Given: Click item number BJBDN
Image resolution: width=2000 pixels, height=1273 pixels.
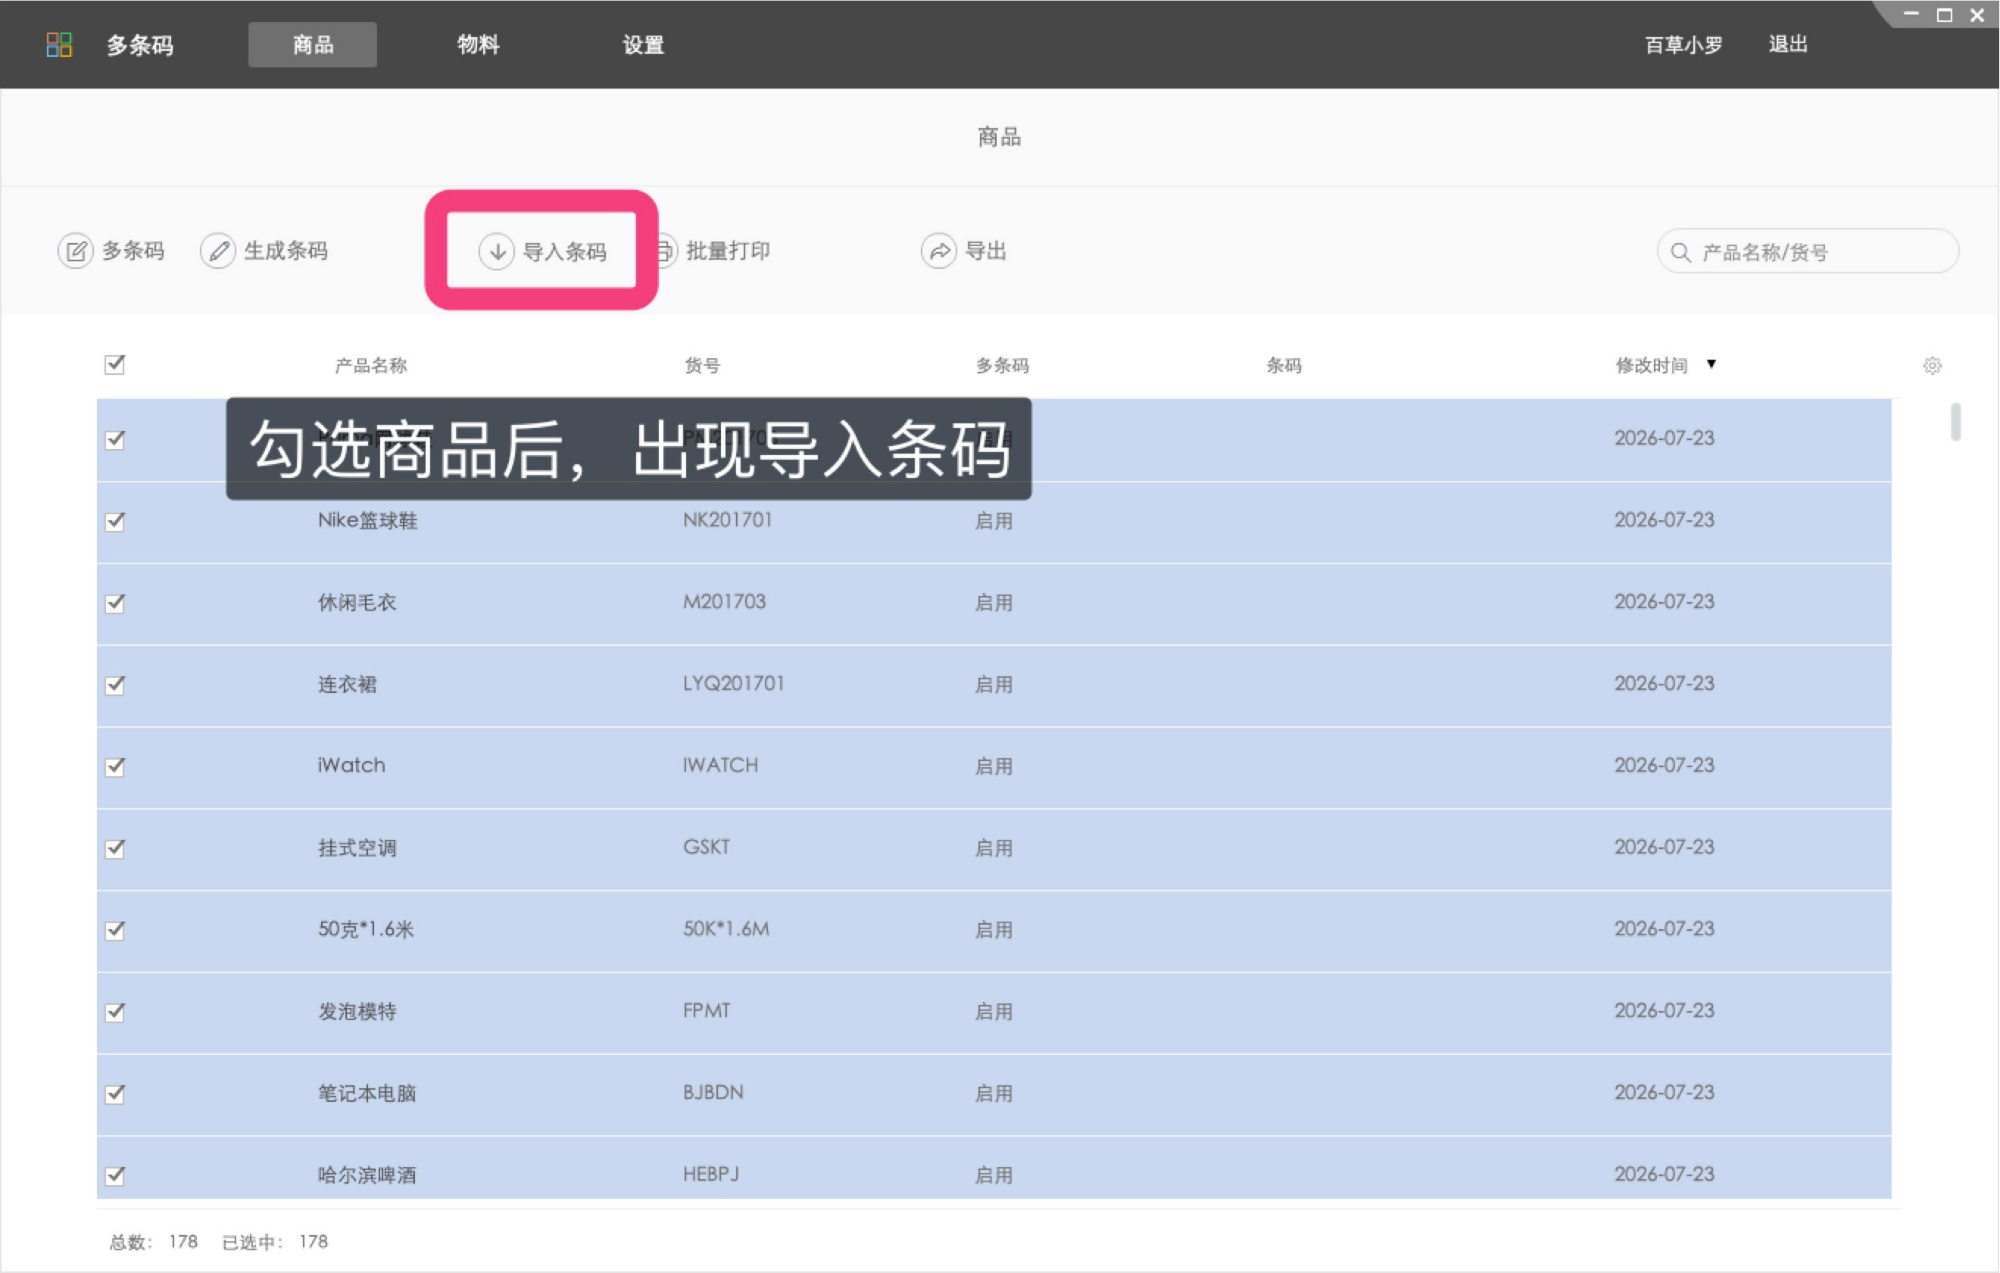Looking at the screenshot, I should (x=713, y=1093).
